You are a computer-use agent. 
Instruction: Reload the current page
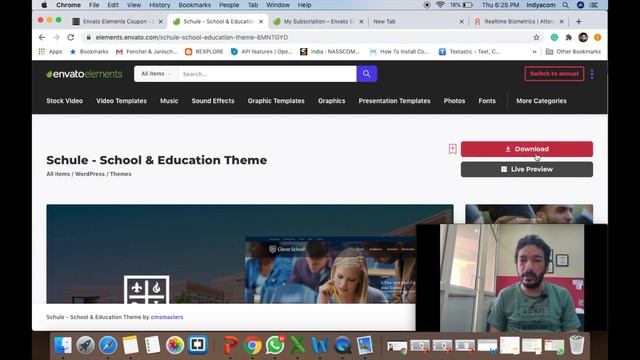point(71,37)
